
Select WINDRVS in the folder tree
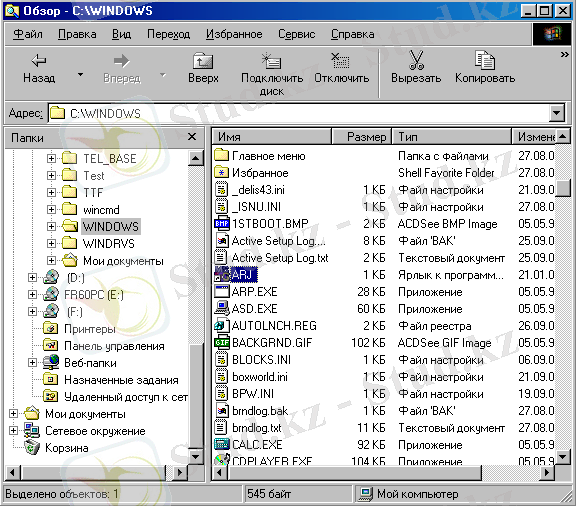click(109, 243)
